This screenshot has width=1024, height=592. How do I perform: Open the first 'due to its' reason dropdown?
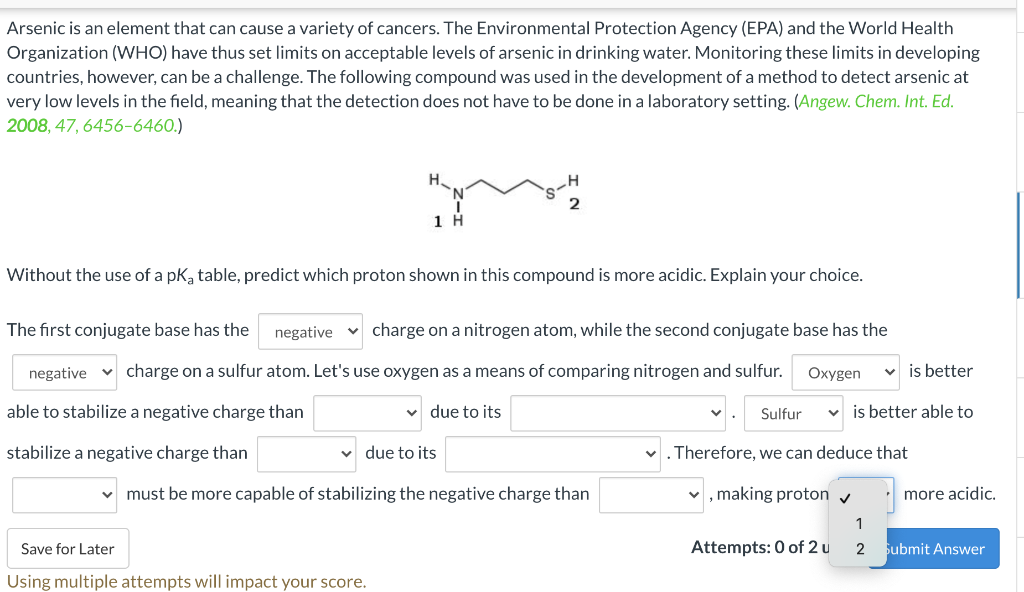click(617, 412)
